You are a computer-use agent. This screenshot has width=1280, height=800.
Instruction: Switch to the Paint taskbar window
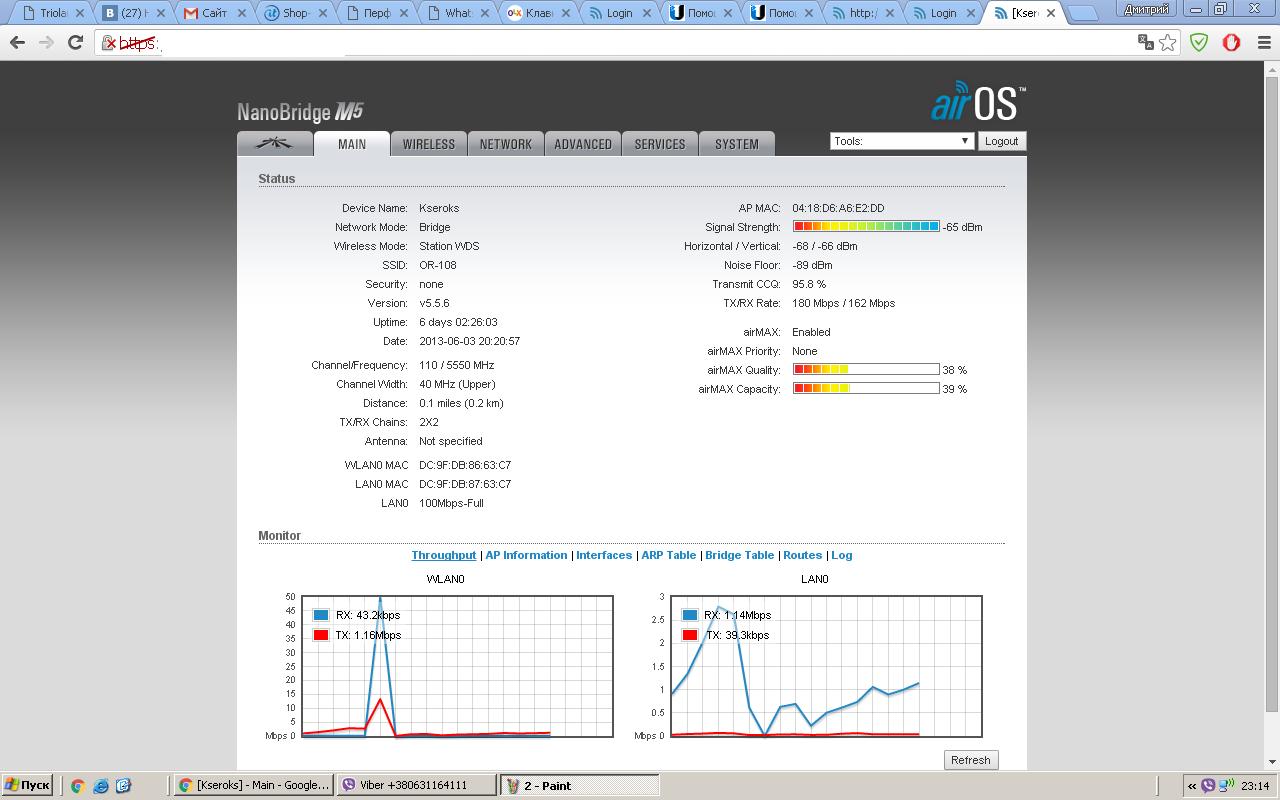coord(579,786)
